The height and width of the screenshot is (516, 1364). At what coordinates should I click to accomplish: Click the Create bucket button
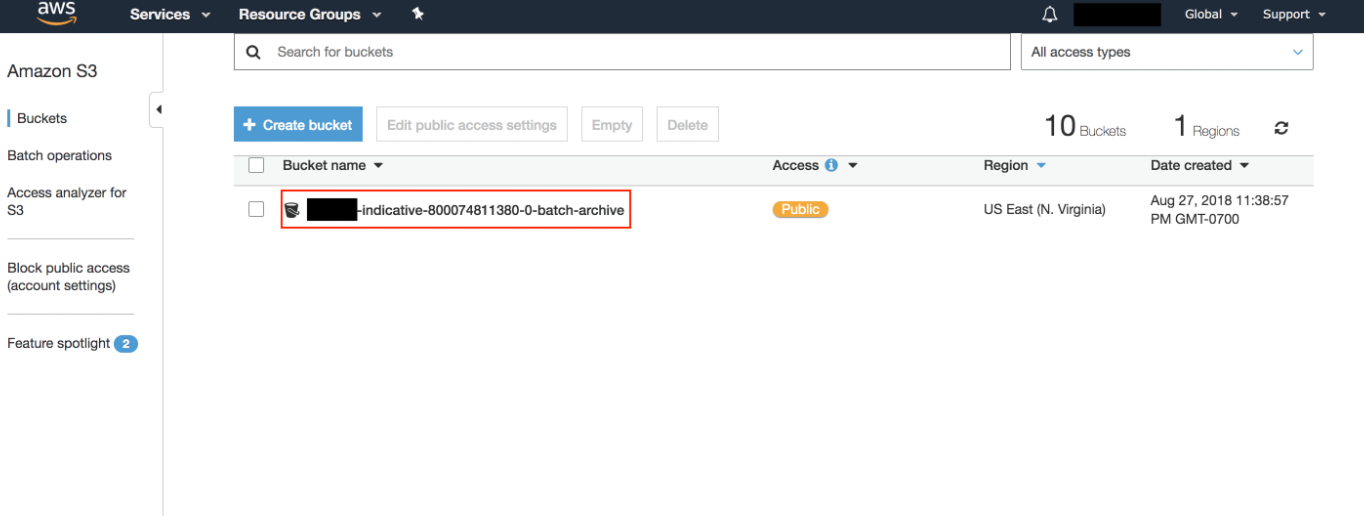[298, 125]
